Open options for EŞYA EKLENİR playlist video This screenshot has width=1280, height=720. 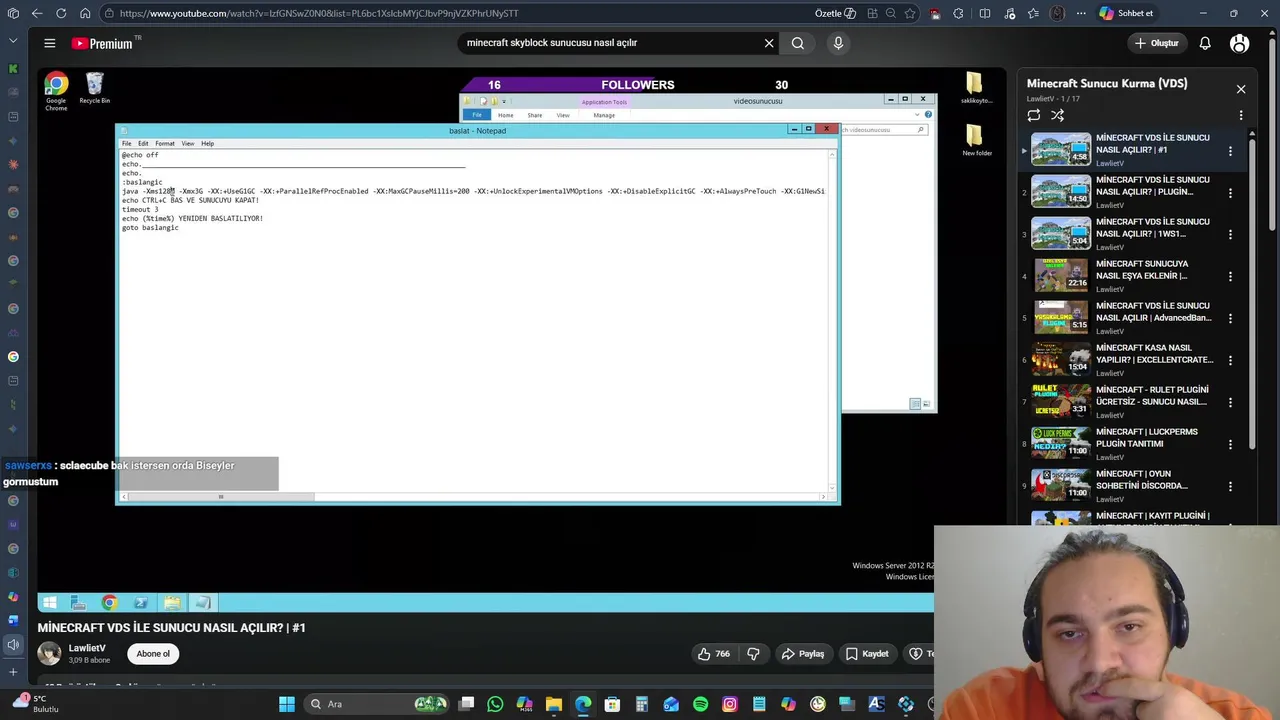tap(1230, 277)
